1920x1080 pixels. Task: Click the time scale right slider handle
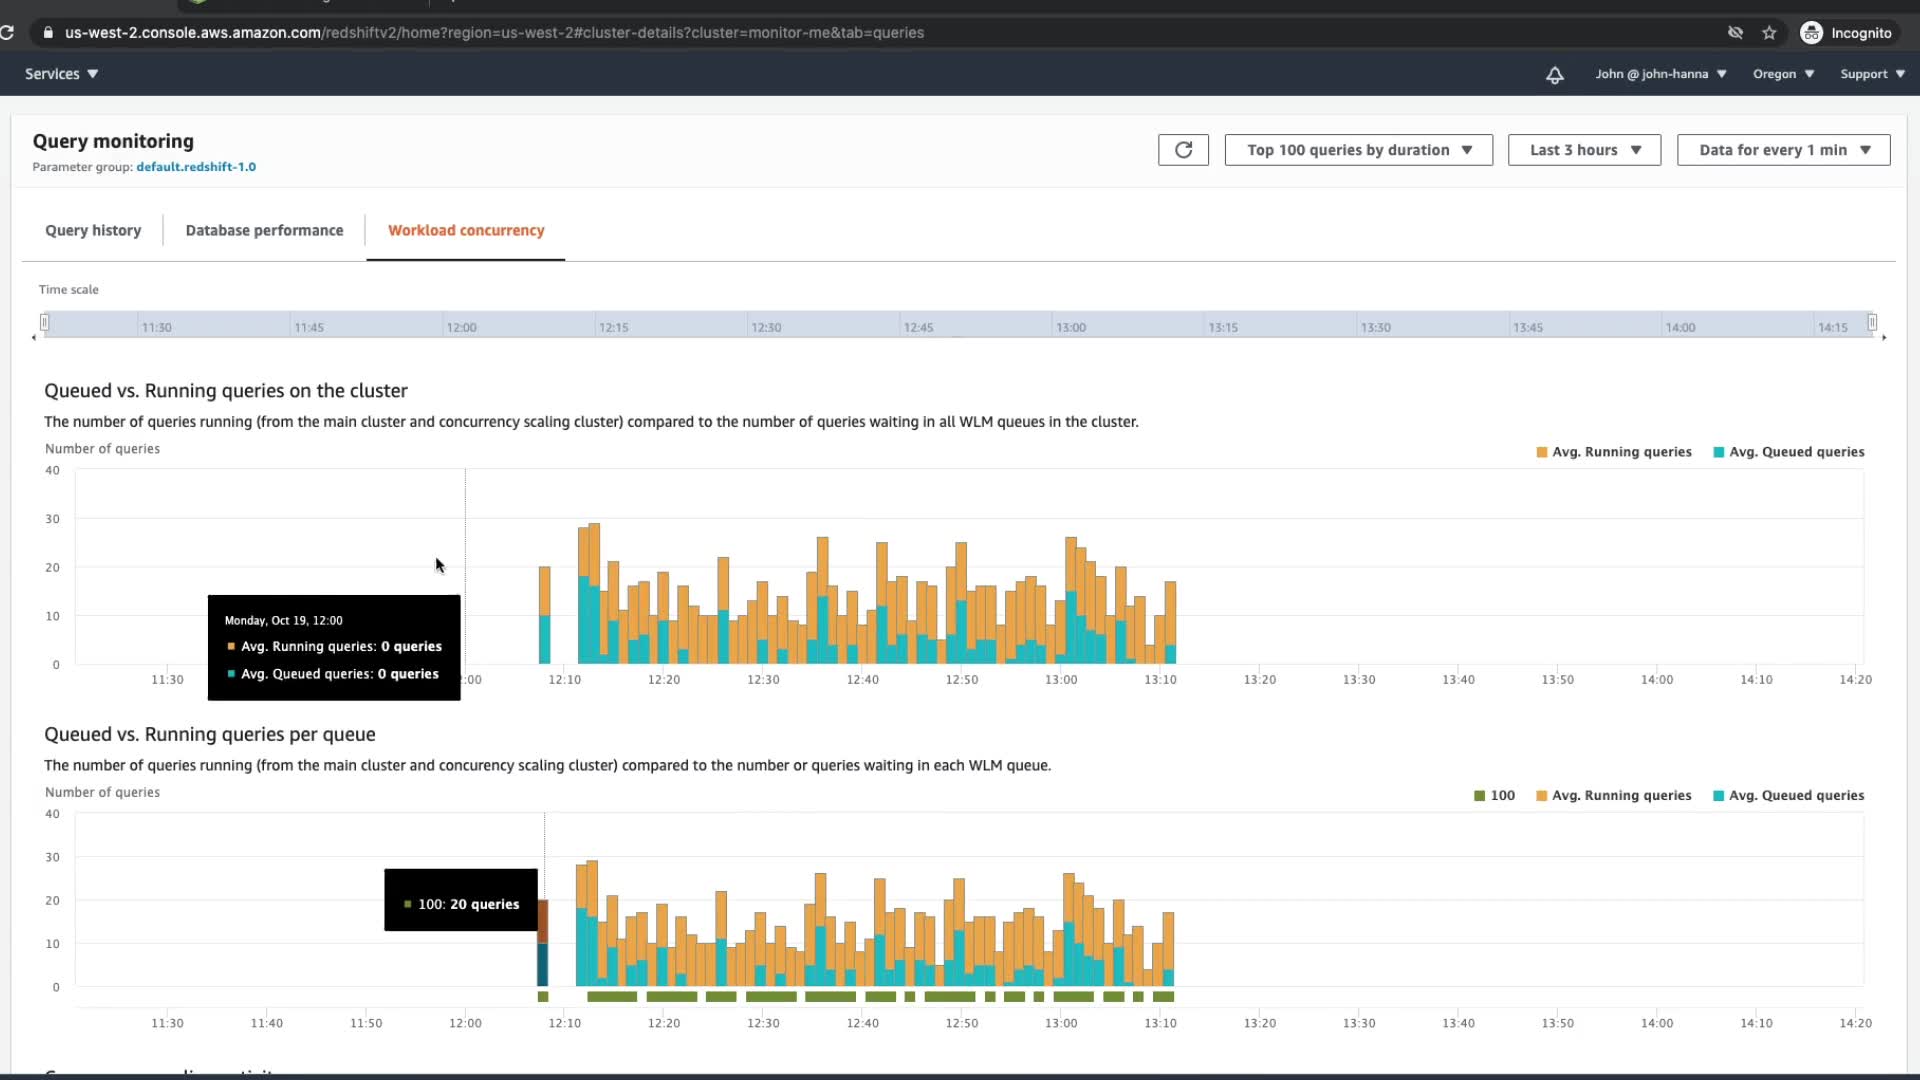(1872, 322)
